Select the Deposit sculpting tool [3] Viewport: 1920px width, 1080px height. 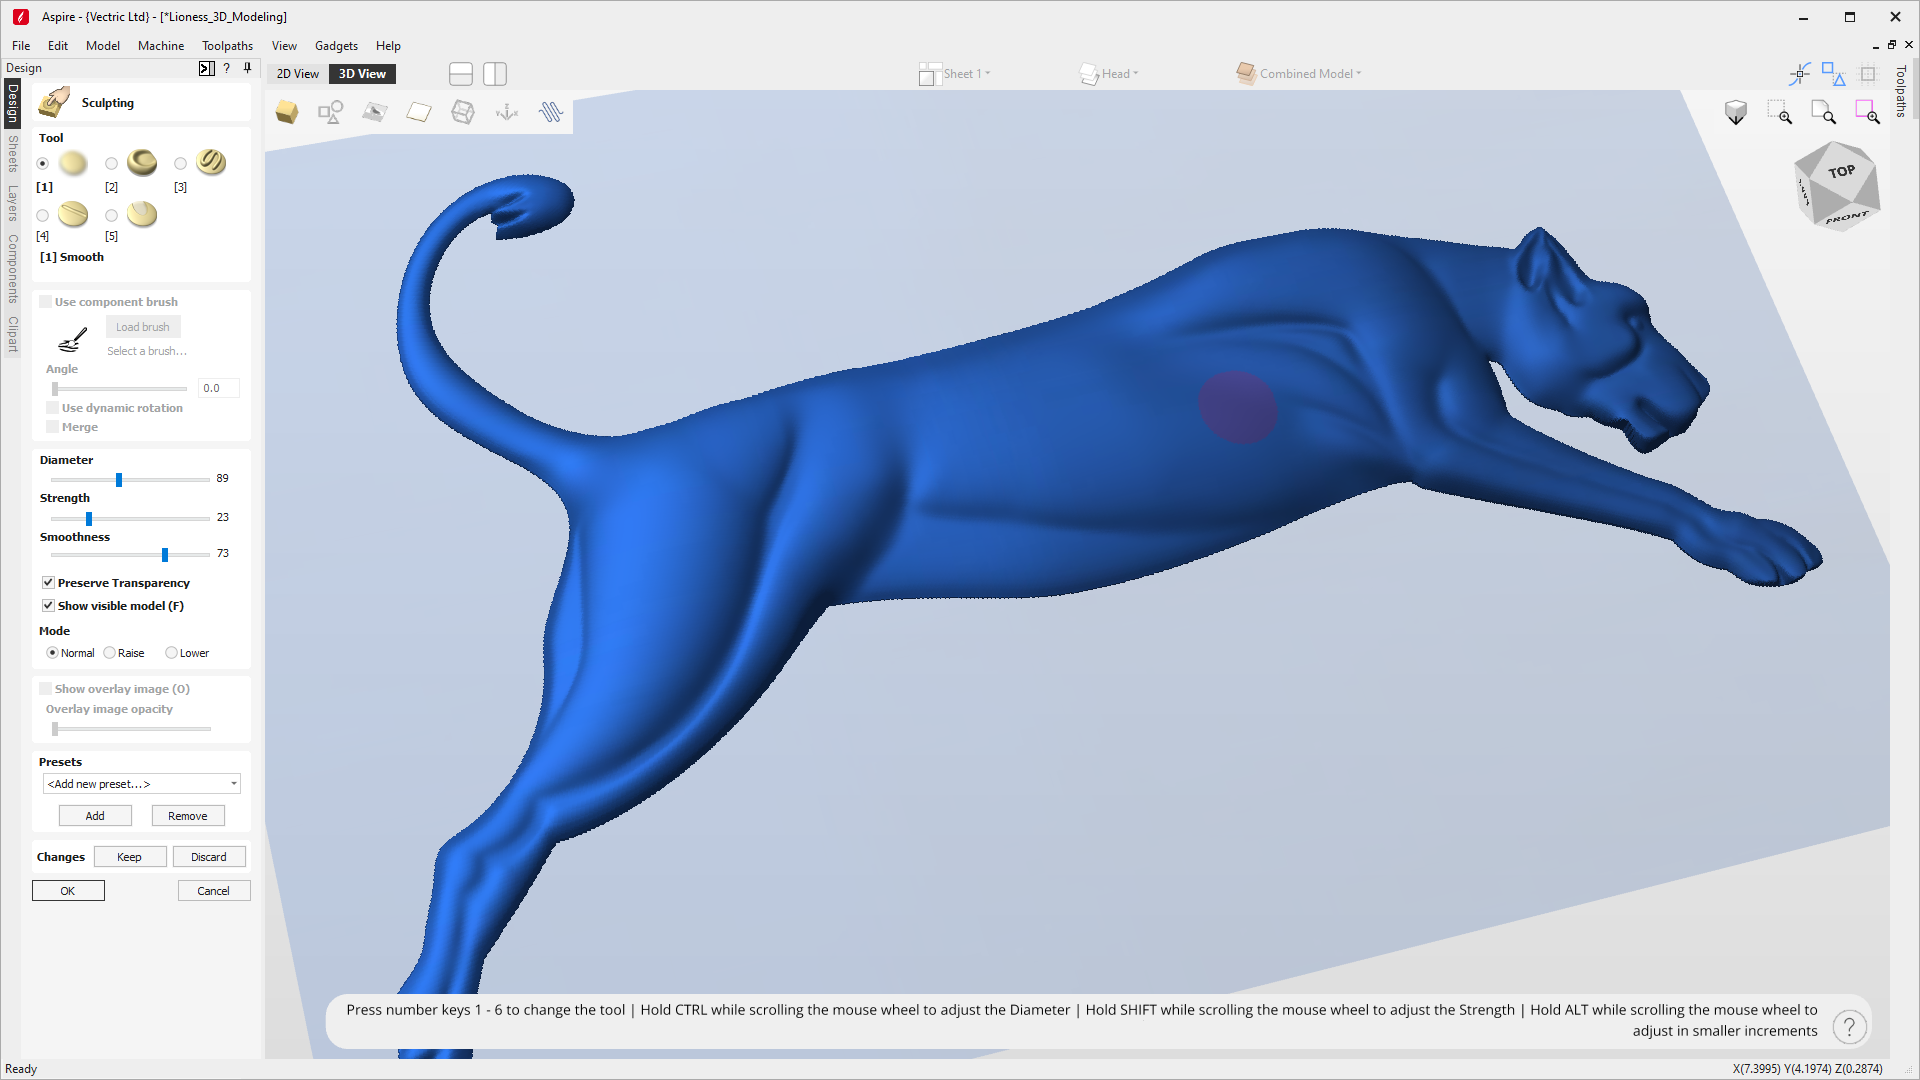(x=180, y=164)
